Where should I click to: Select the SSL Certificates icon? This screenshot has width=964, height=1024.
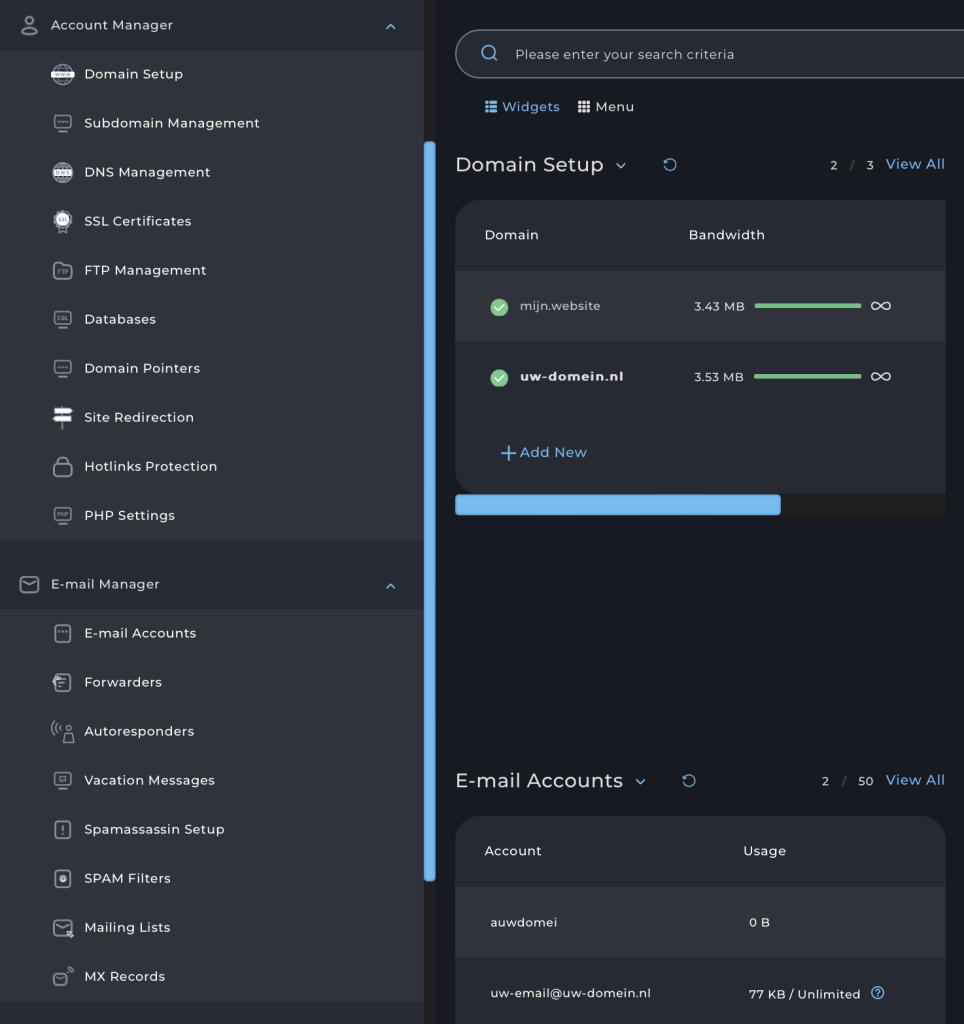61,221
